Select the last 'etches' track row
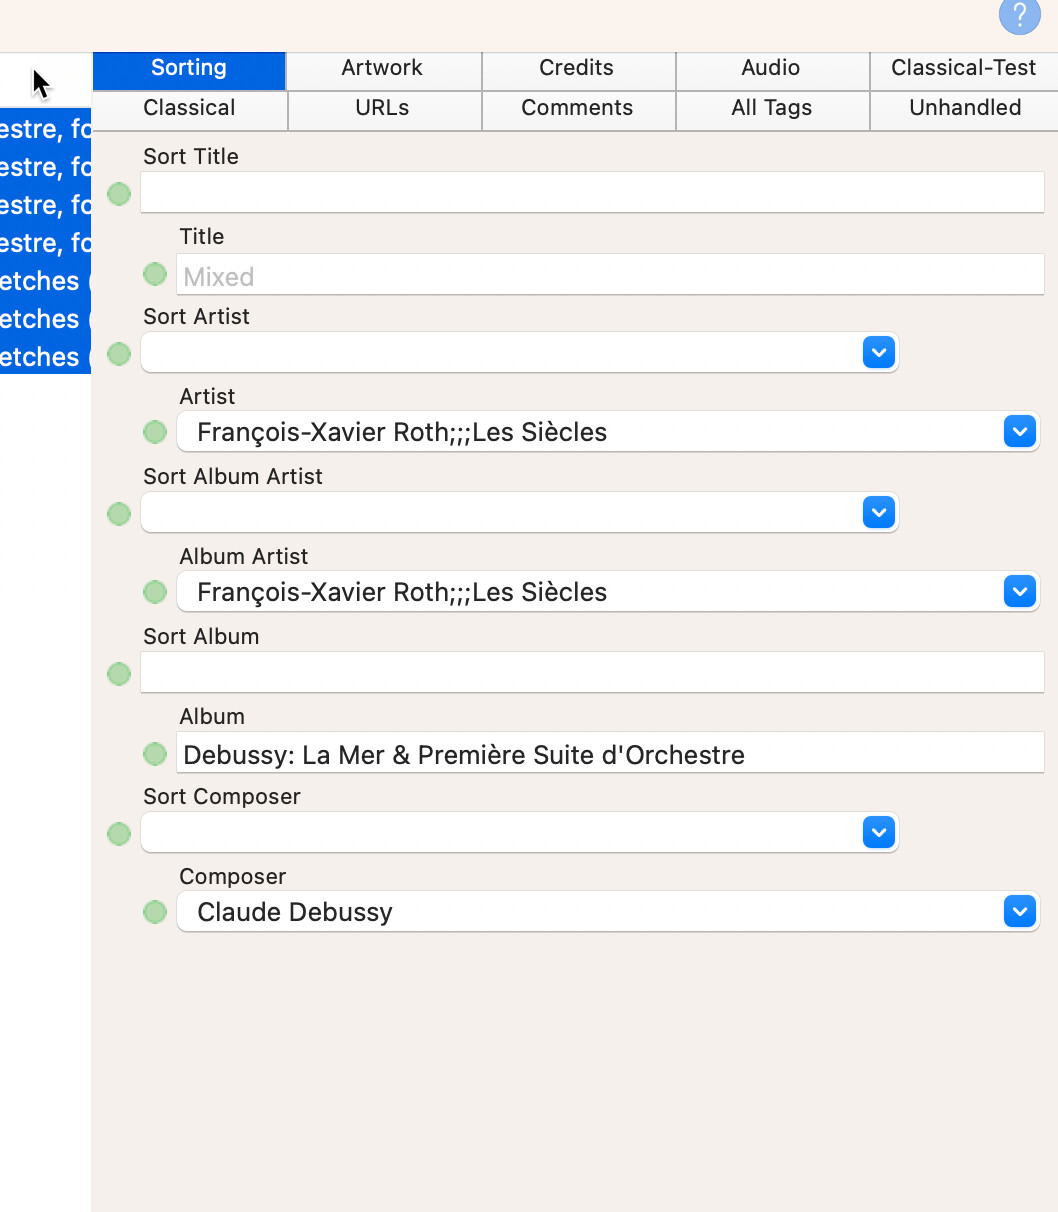This screenshot has width=1058, height=1212. [45, 357]
